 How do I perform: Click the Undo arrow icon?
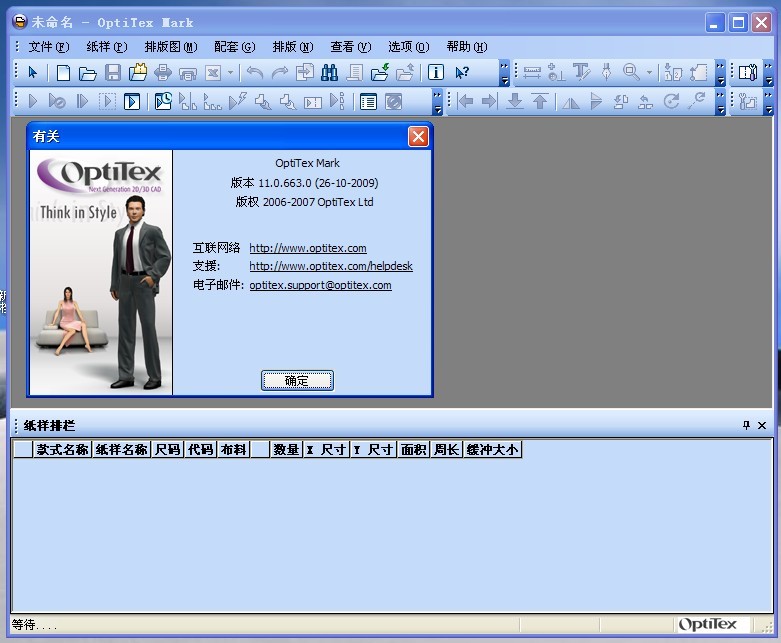(255, 73)
